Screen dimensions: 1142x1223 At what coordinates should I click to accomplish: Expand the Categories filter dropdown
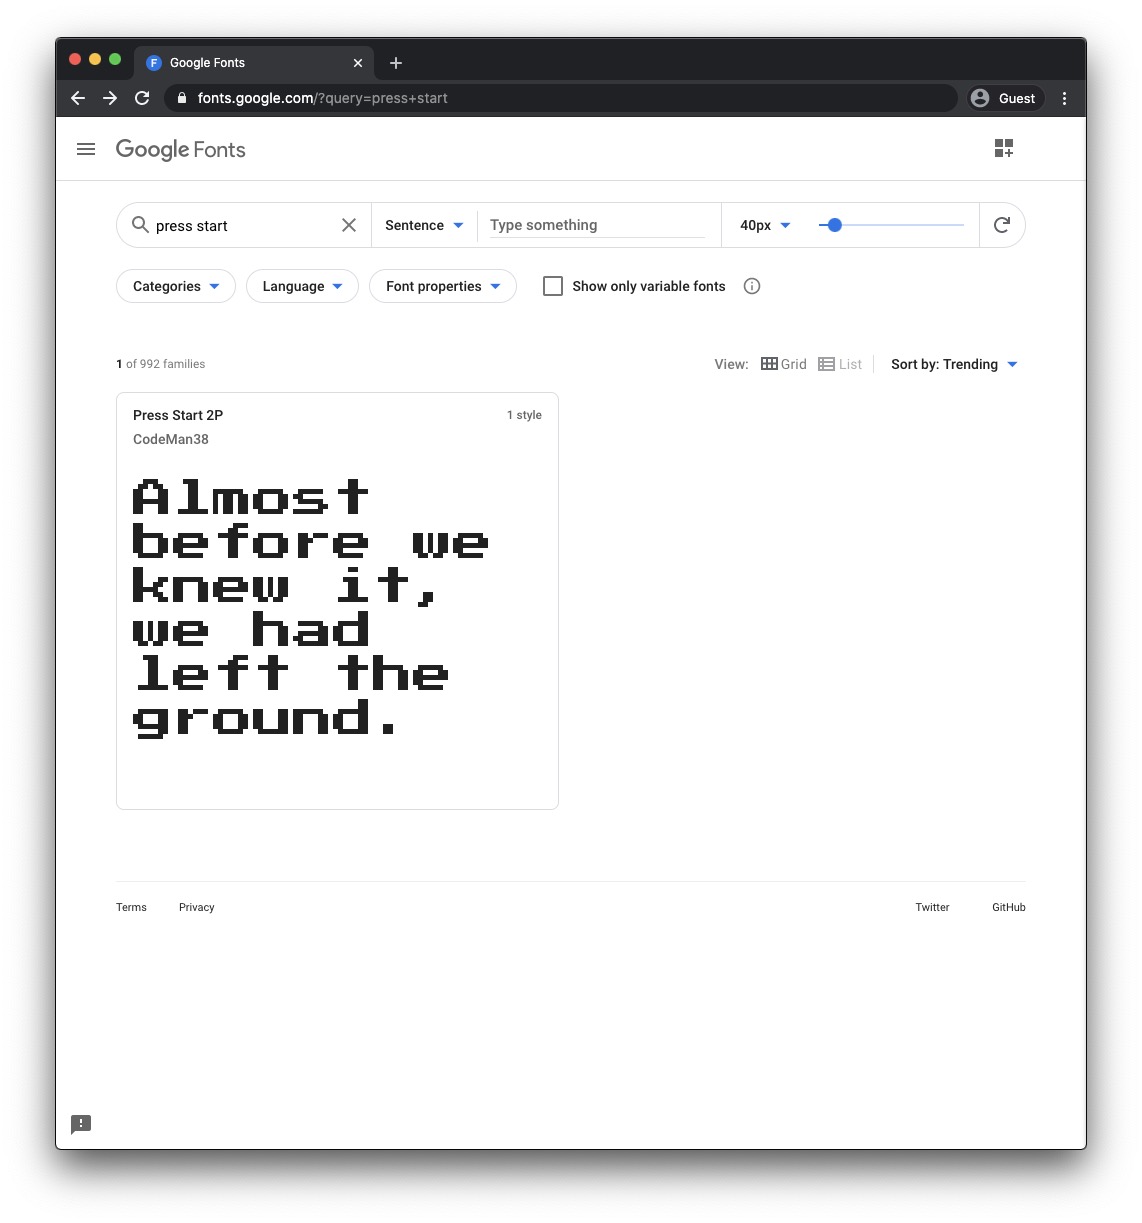coord(176,286)
